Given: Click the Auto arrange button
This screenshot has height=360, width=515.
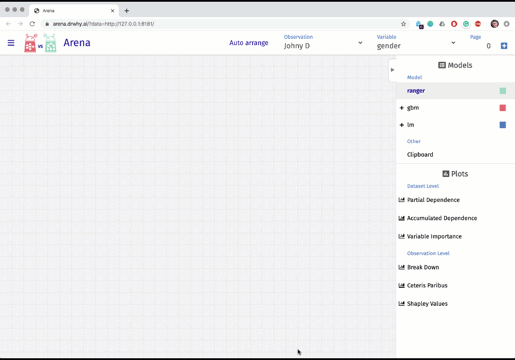Looking at the screenshot, I should coord(249,43).
